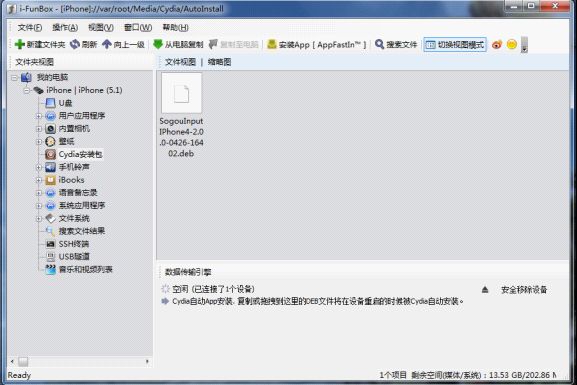This screenshot has height=385, width=577.
Task: Click the green New Folder plus icon
Action: click(x=20, y=45)
